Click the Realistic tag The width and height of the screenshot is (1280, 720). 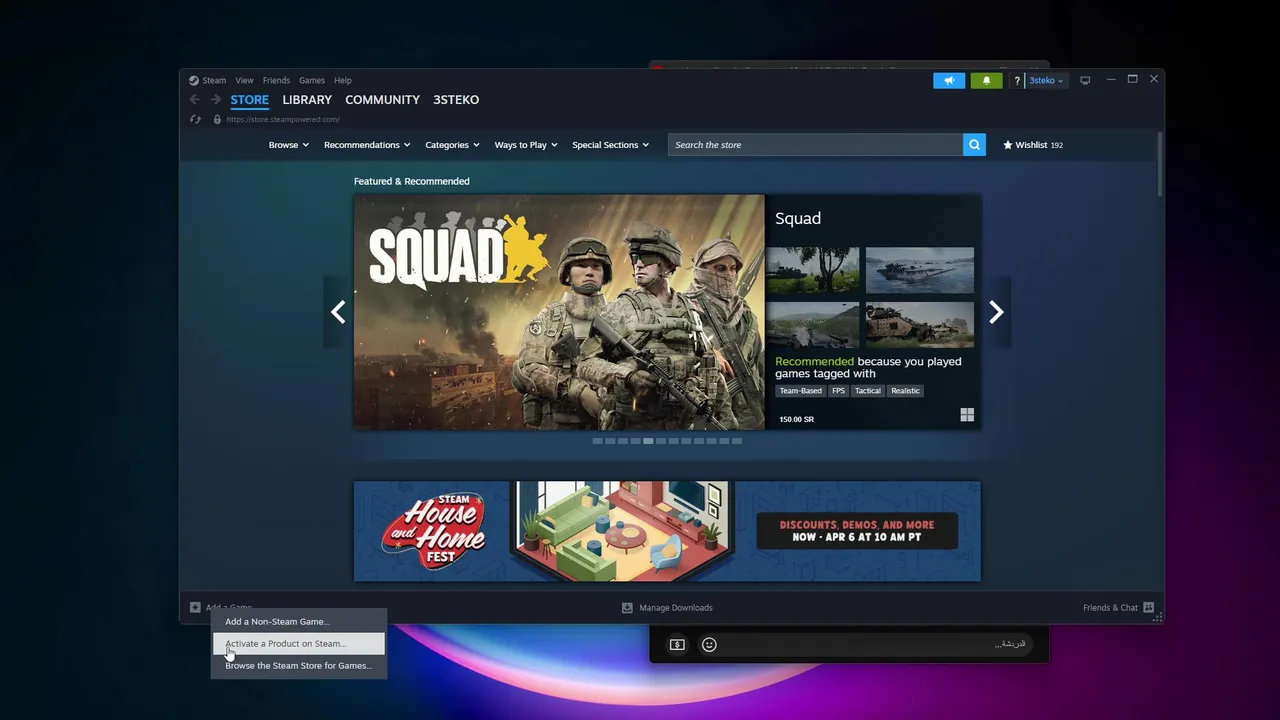pyautogui.click(x=905, y=391)
